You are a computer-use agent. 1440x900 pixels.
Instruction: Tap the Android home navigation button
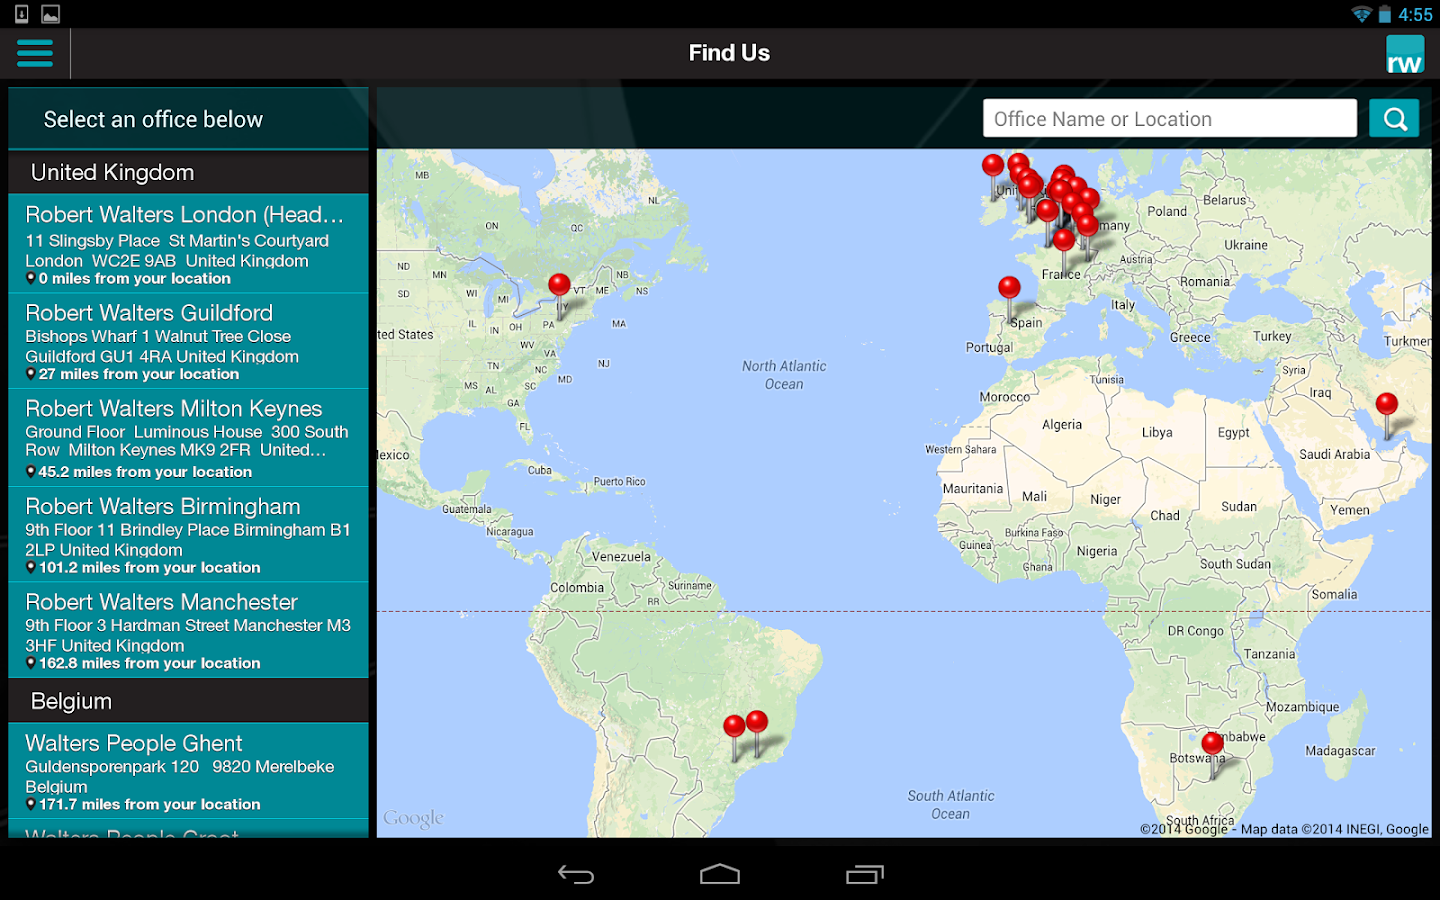(720, 875)
